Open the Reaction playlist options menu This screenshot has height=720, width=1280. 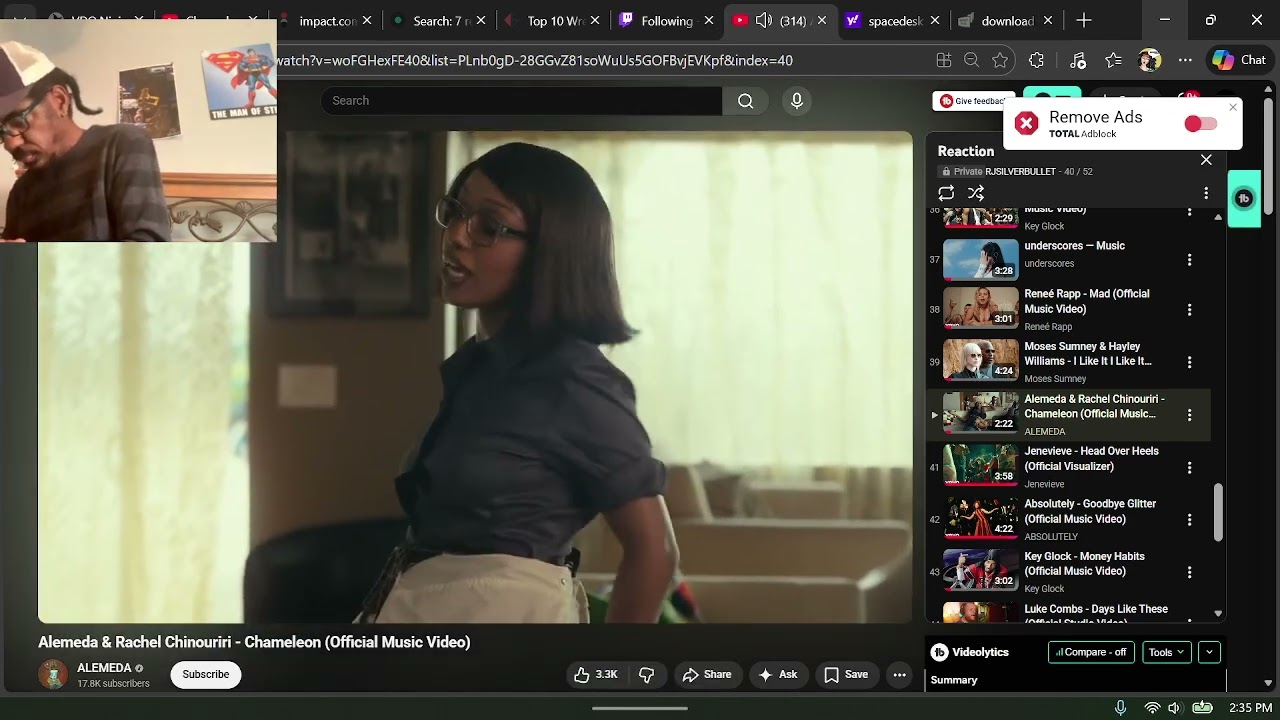tap(1206, 193)
